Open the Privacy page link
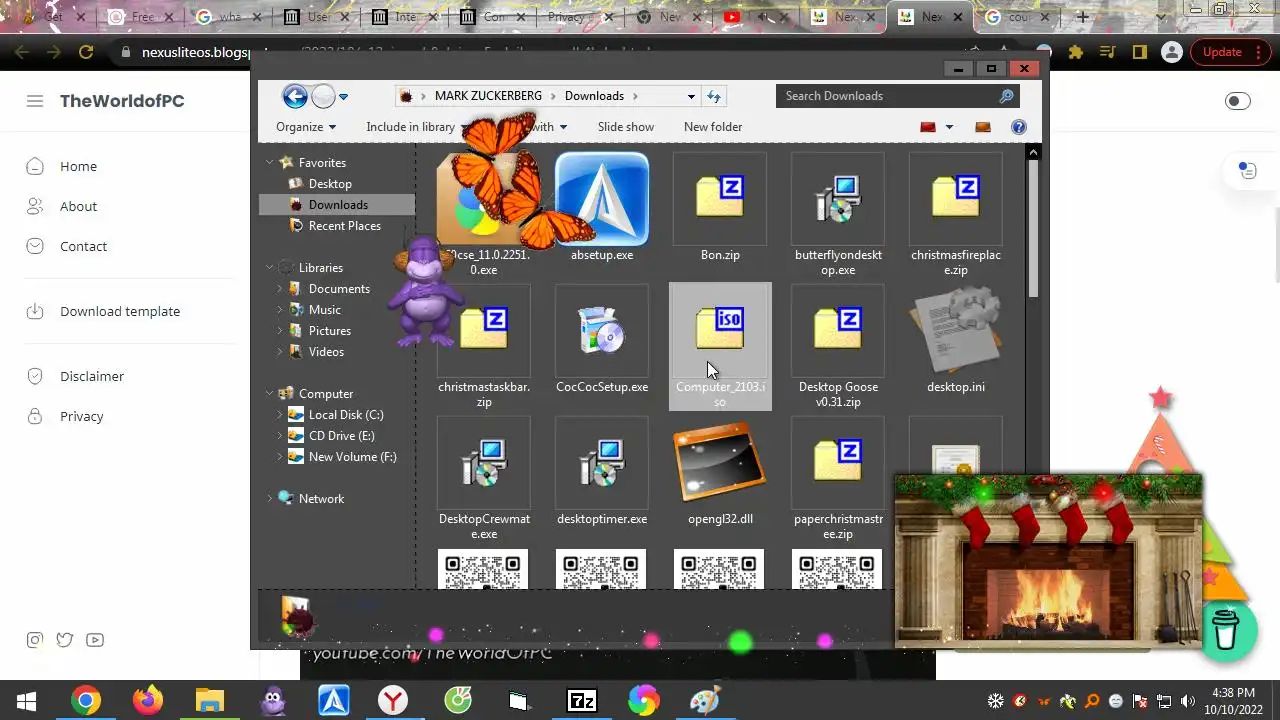This screenshot has height=720, width=1280. pyautogui.click(x=81, y=416)
